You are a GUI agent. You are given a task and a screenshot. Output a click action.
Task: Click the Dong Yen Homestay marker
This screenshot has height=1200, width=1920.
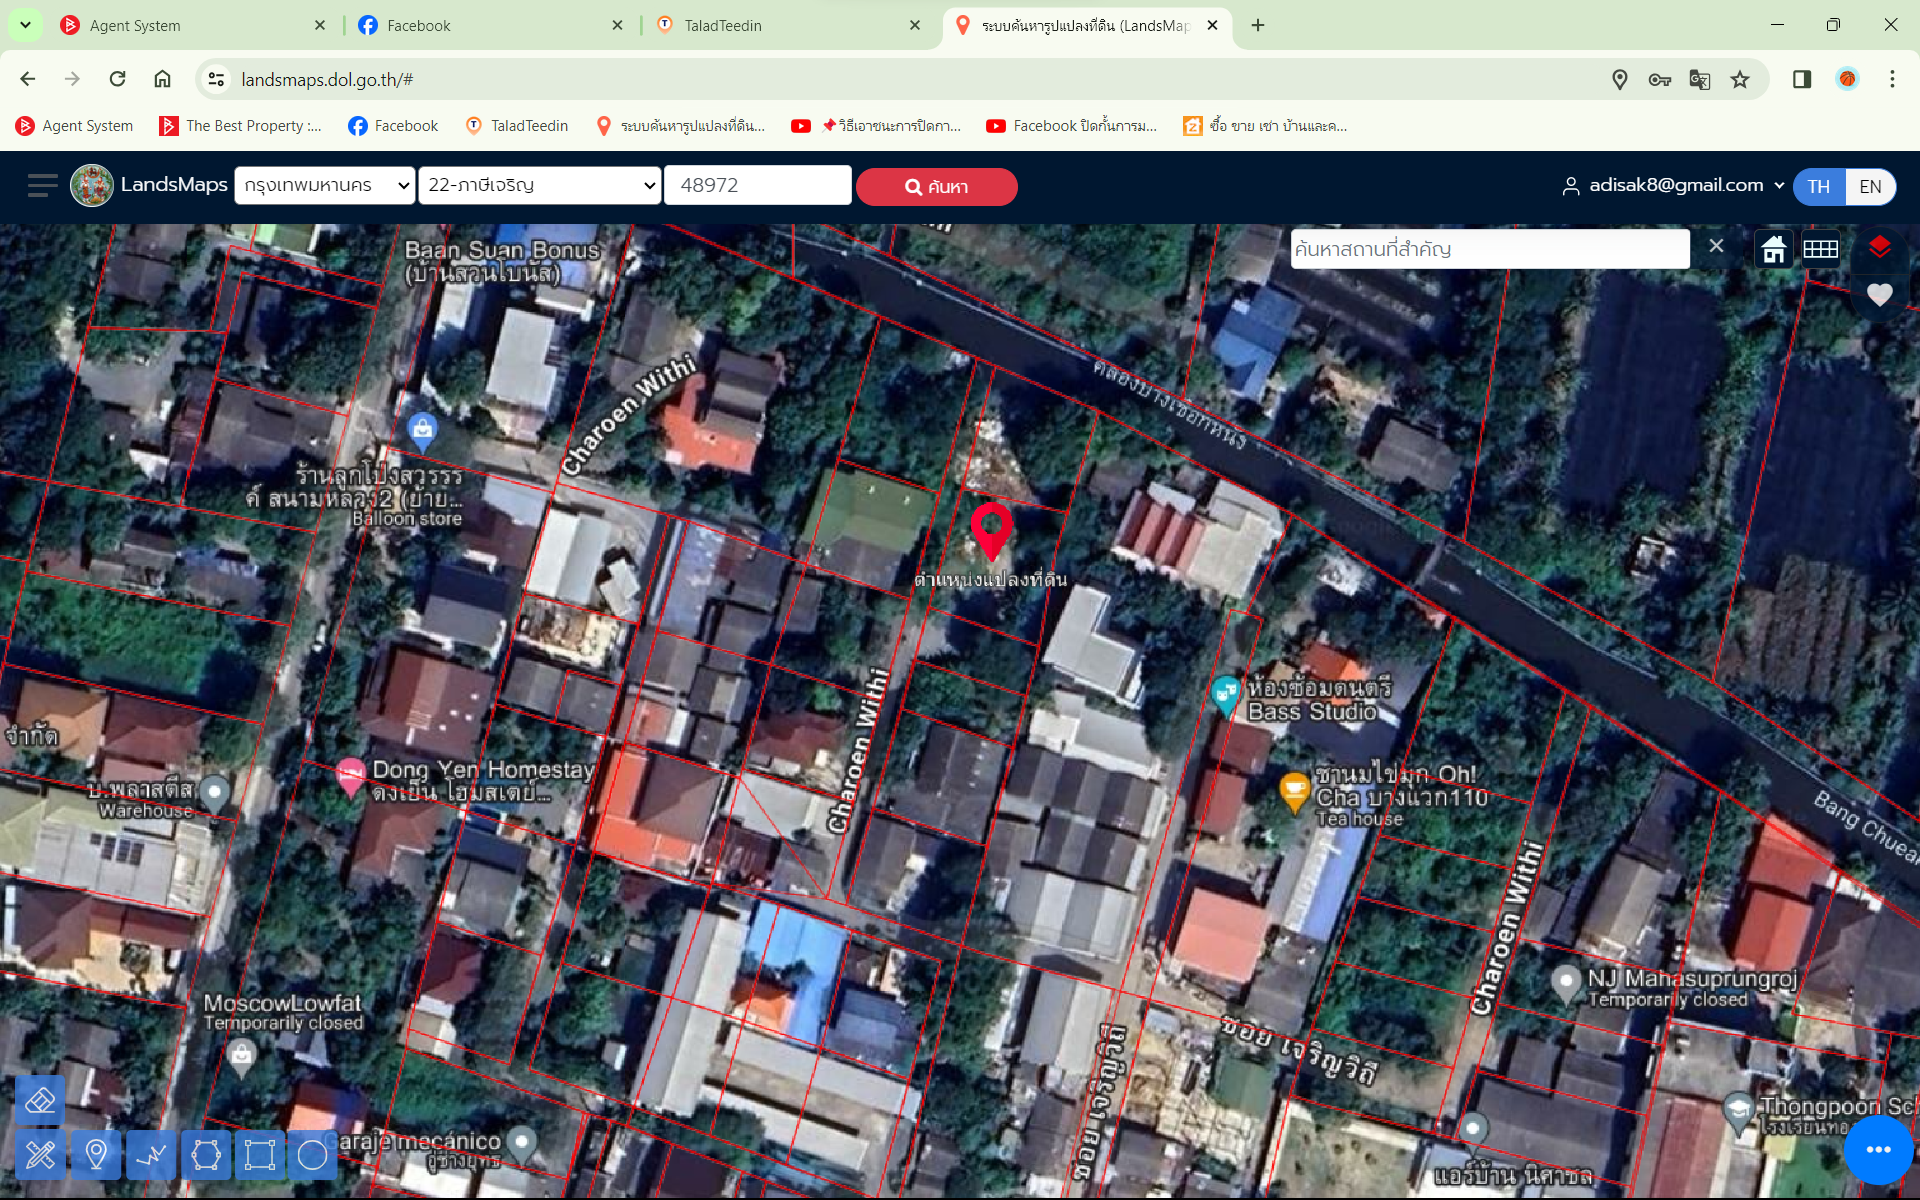coord(350,776)
